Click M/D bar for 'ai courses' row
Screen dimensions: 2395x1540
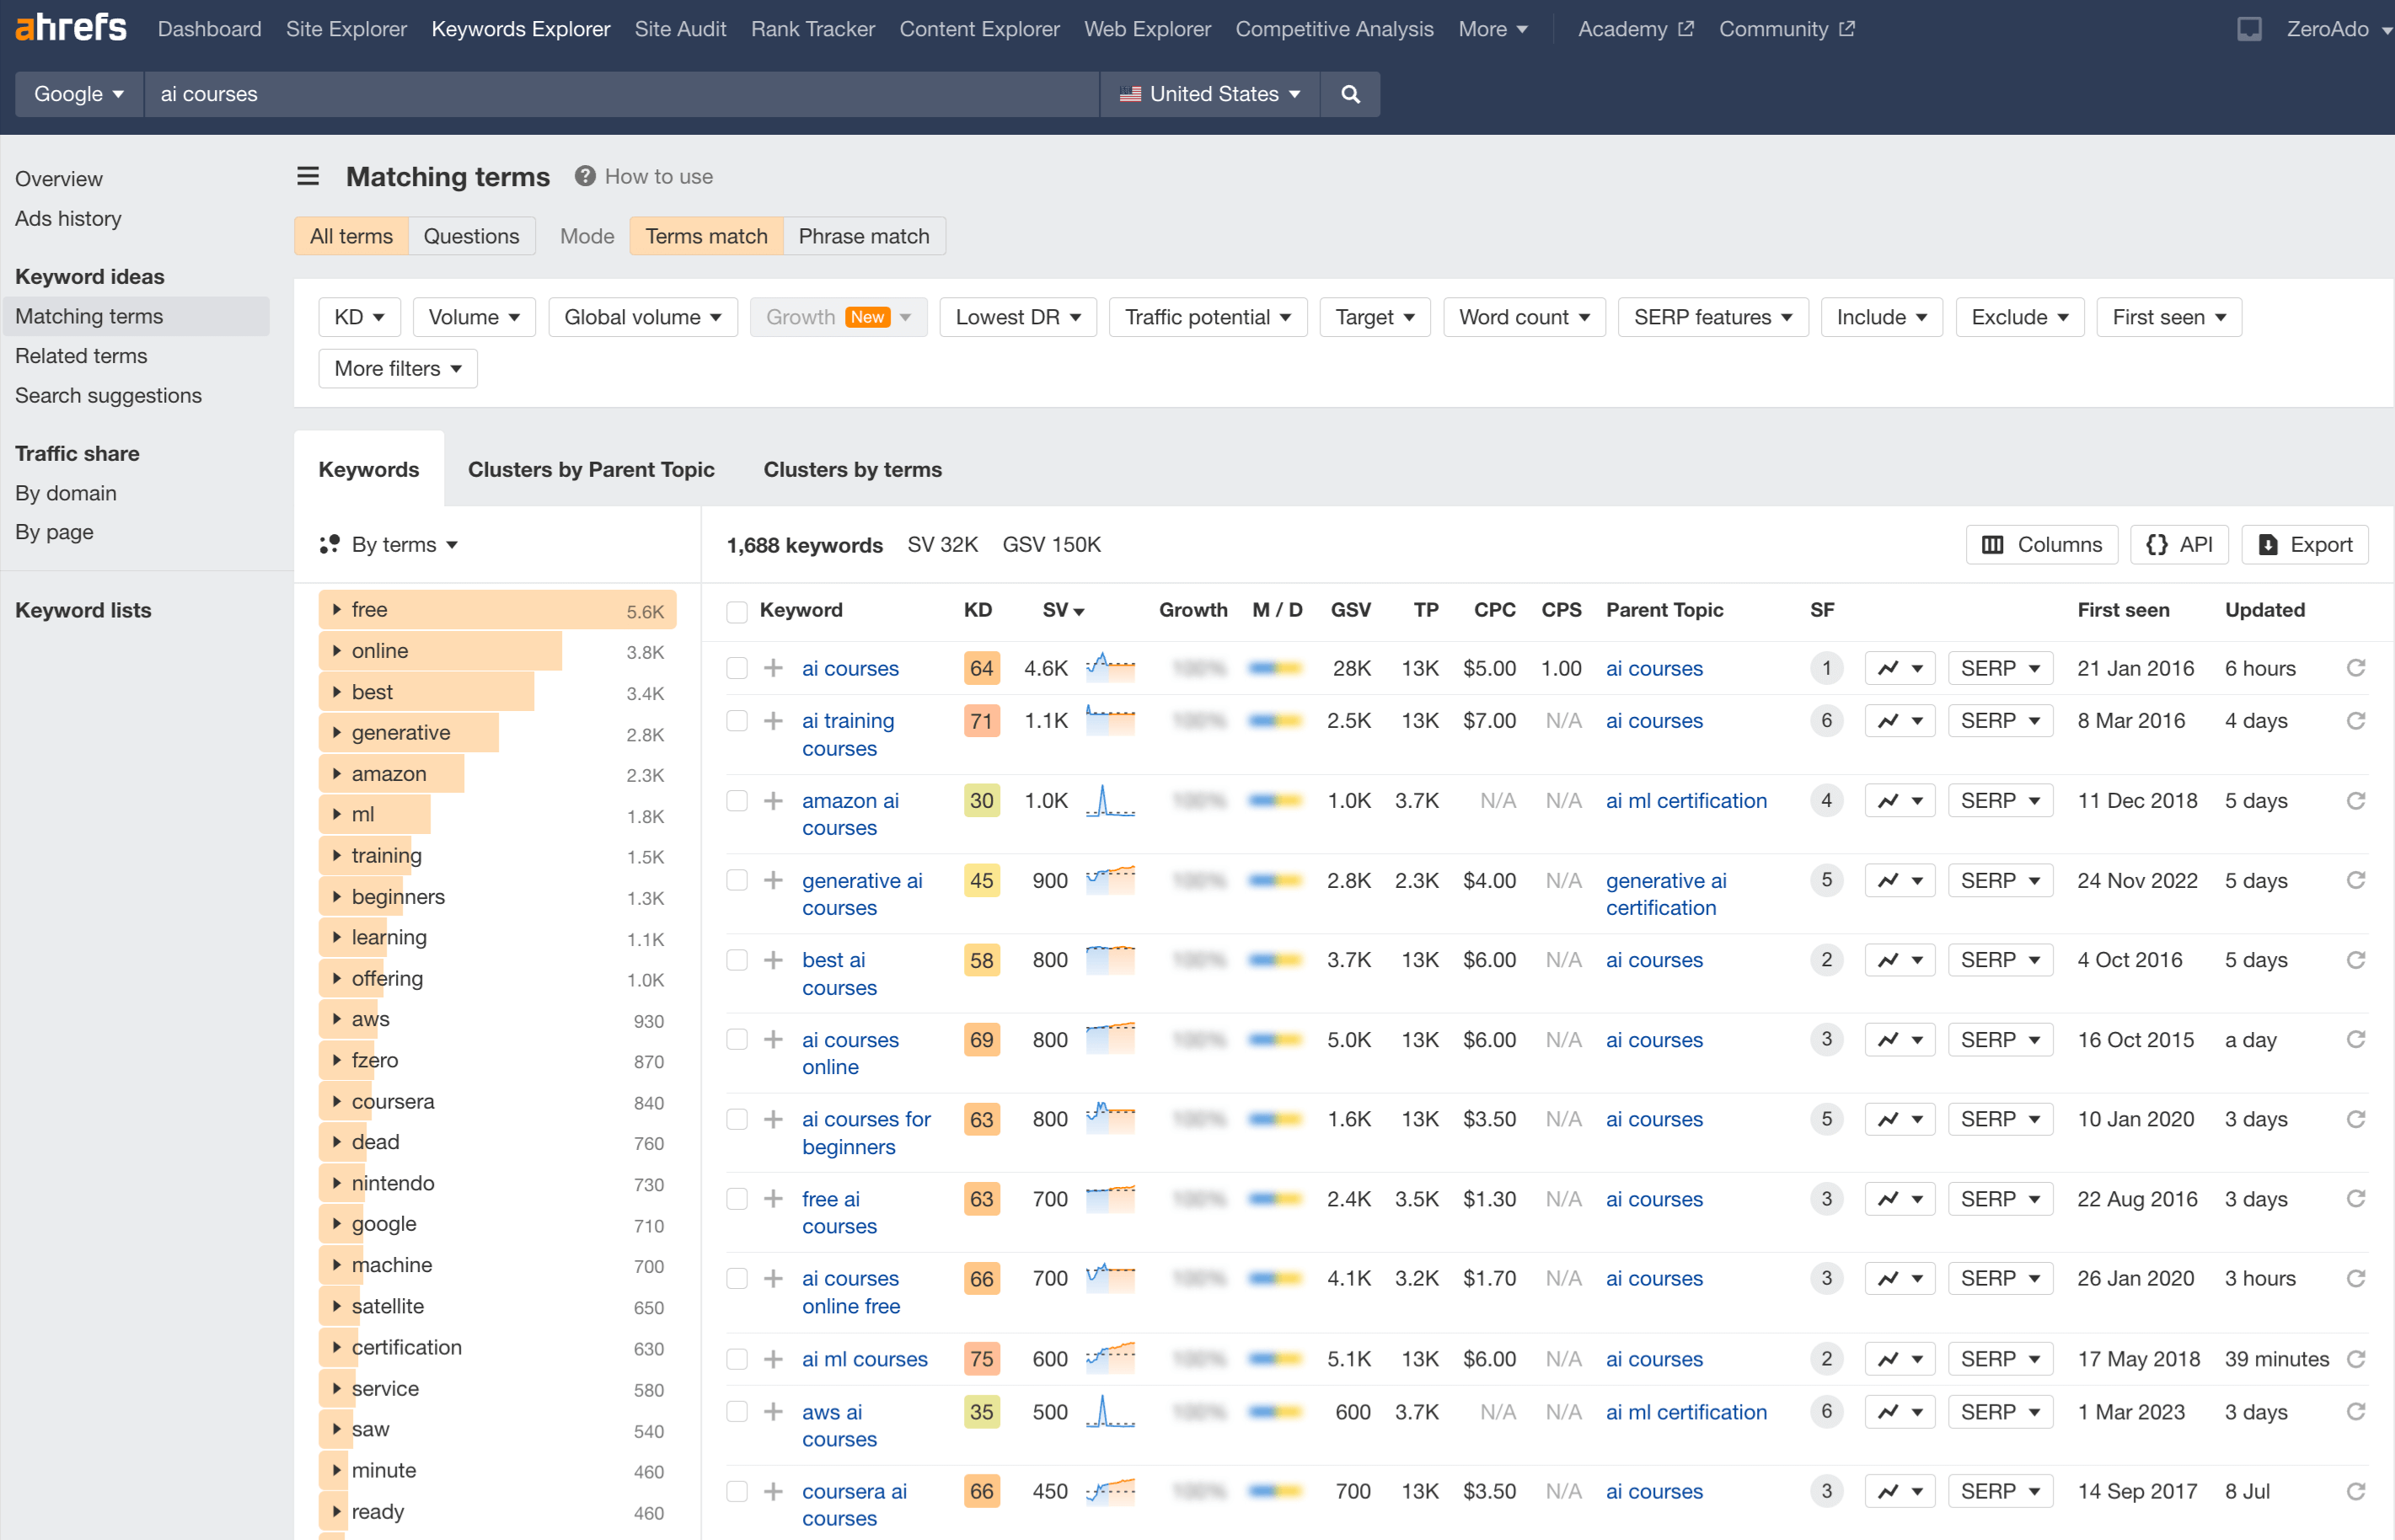click(1276, 668)
